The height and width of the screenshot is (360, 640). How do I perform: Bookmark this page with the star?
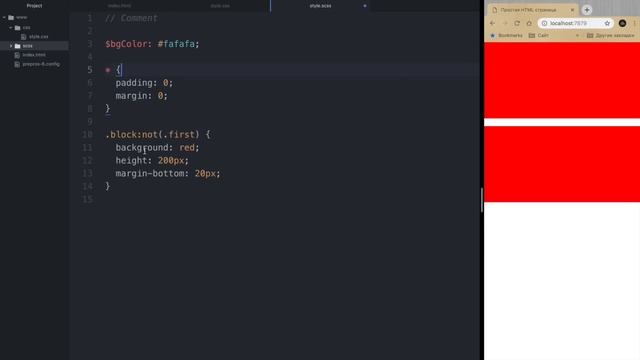click(x=607, y=23)
